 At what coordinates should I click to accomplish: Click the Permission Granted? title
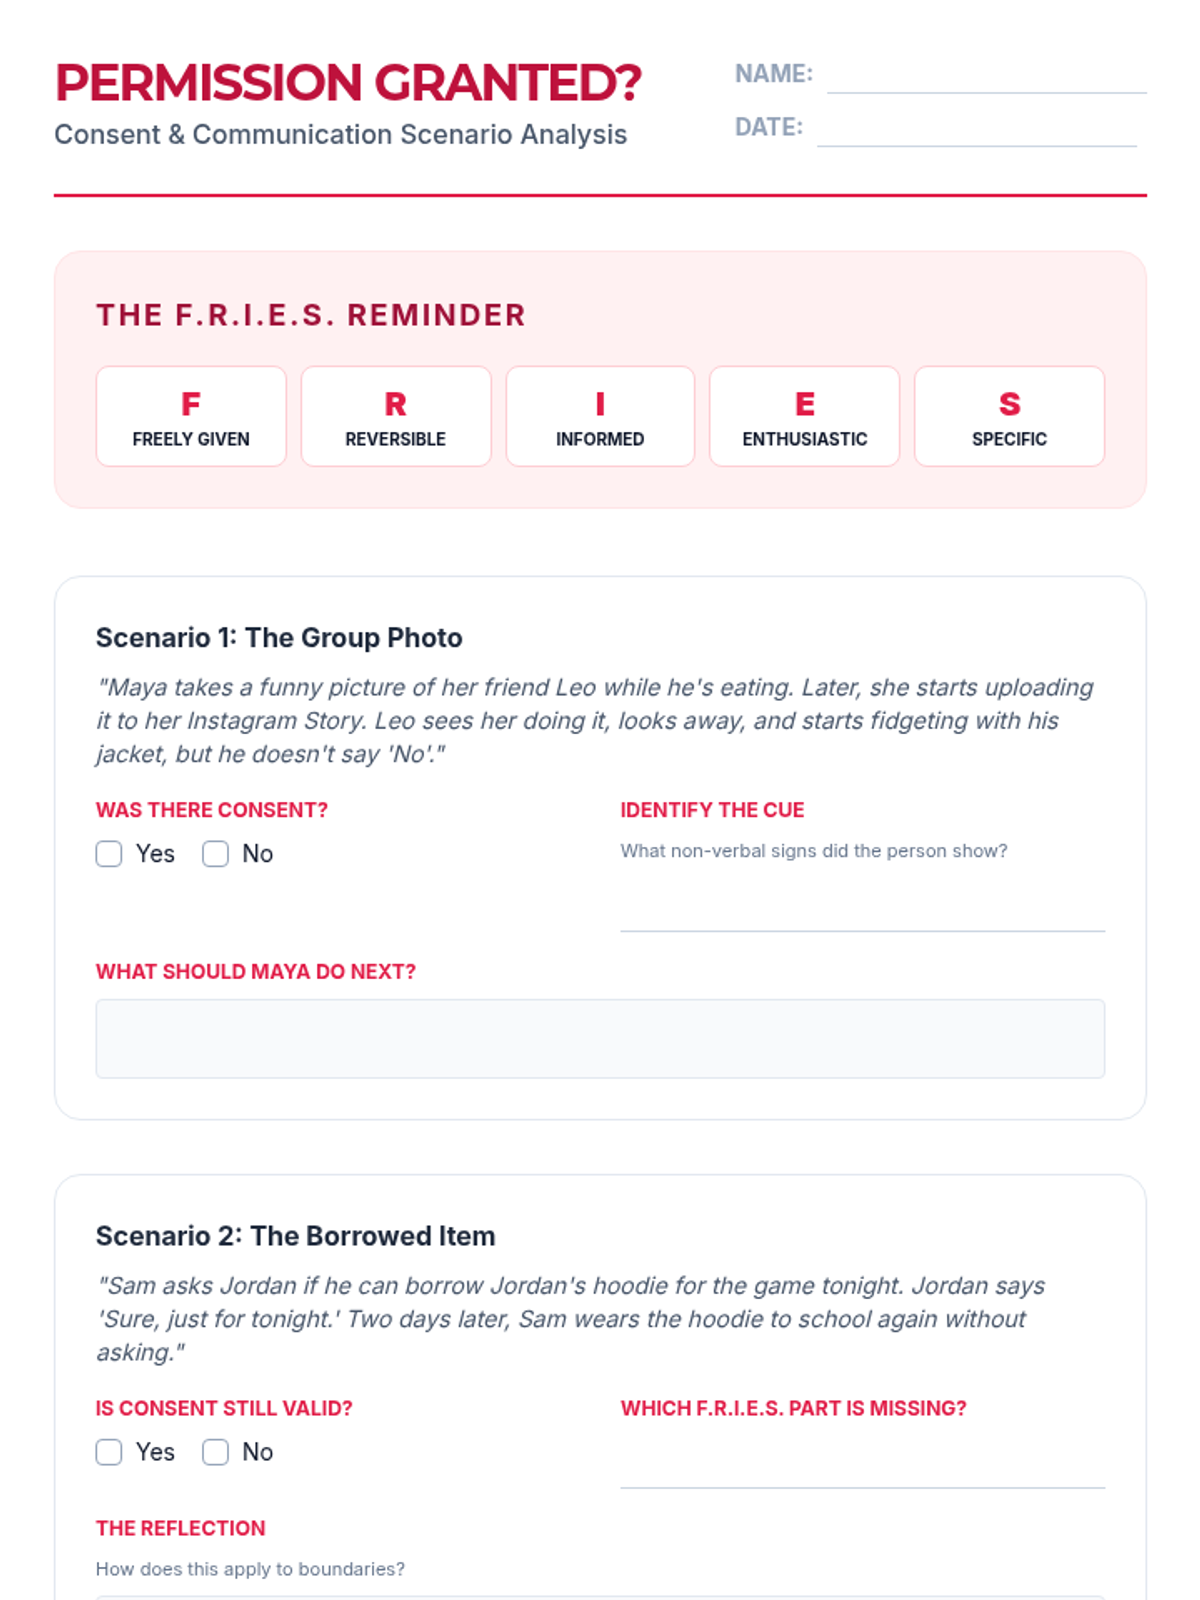[348, 83]
